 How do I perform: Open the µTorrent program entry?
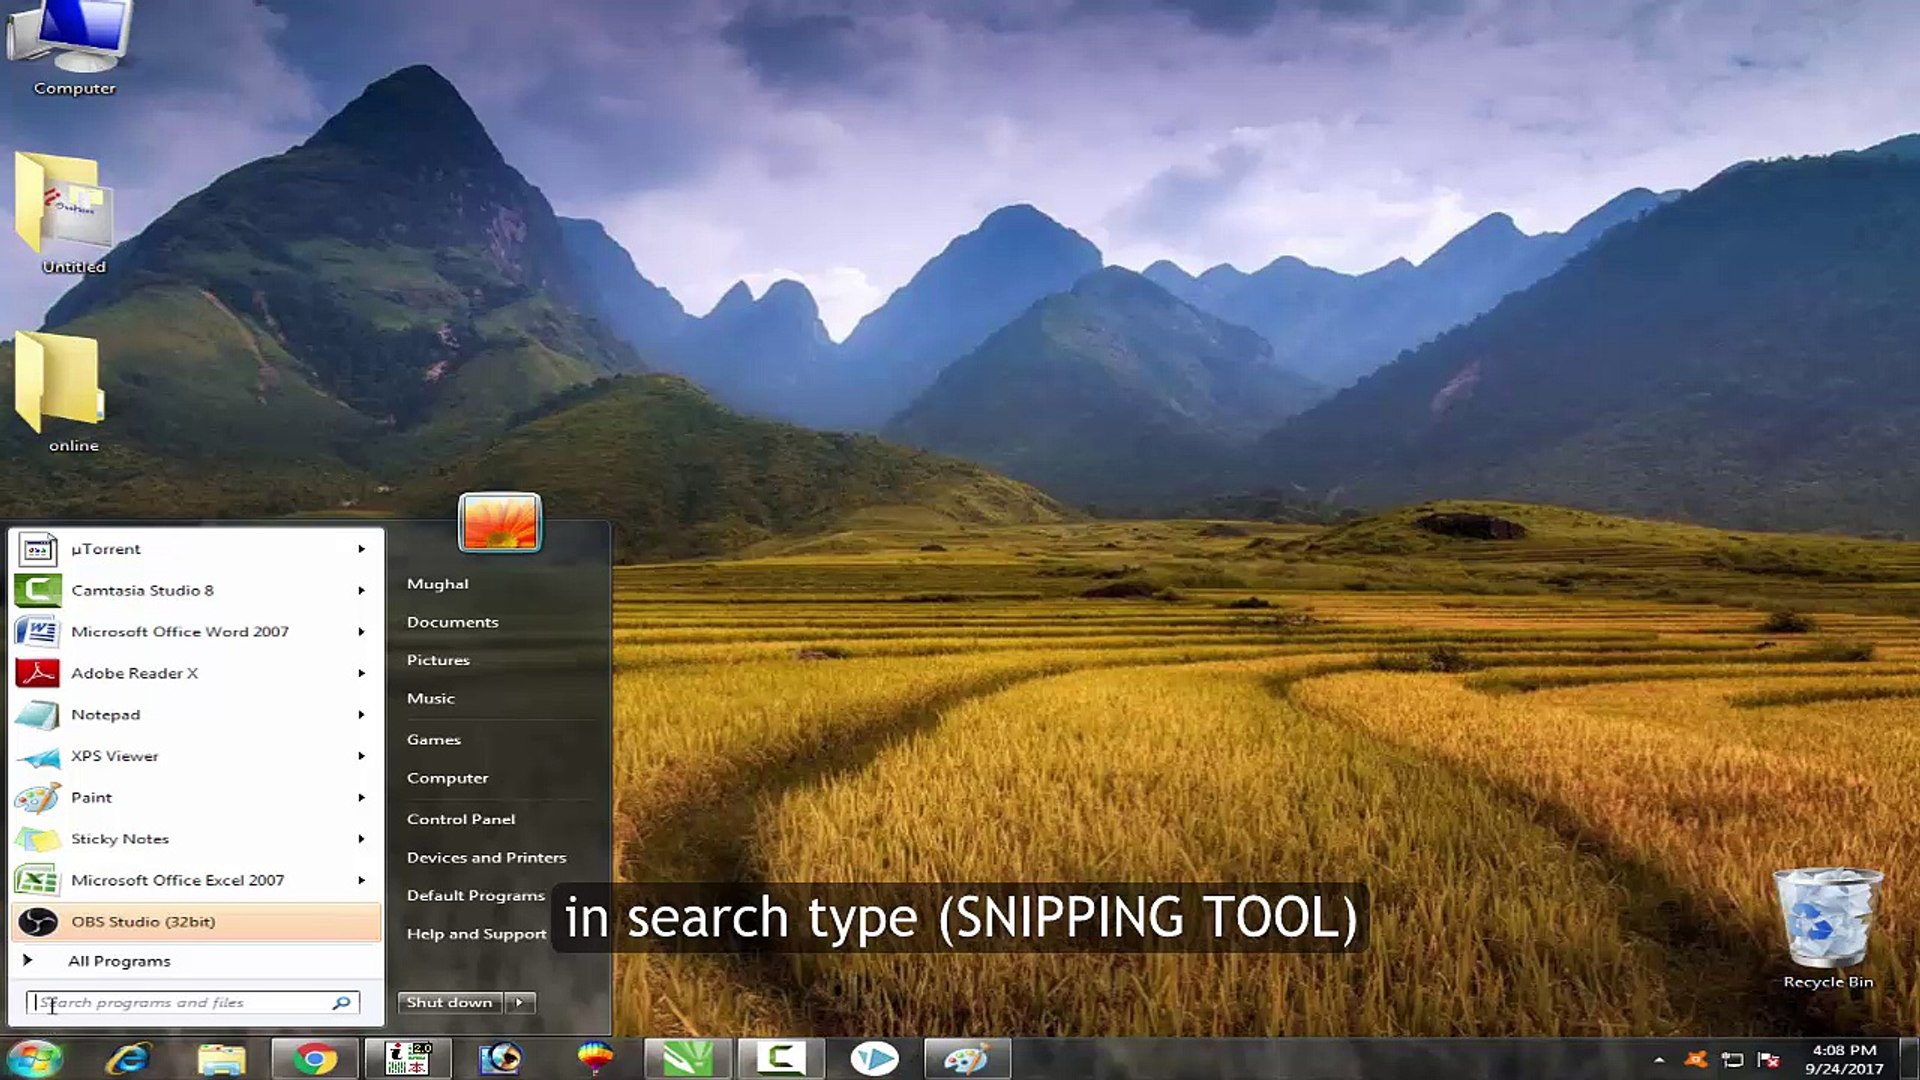pyautogui.click(x=195, y=549)
